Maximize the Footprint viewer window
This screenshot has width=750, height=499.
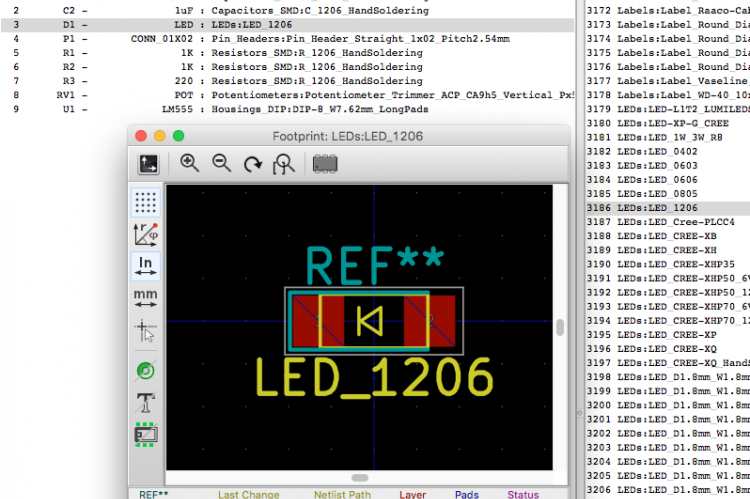click(178, 136)
